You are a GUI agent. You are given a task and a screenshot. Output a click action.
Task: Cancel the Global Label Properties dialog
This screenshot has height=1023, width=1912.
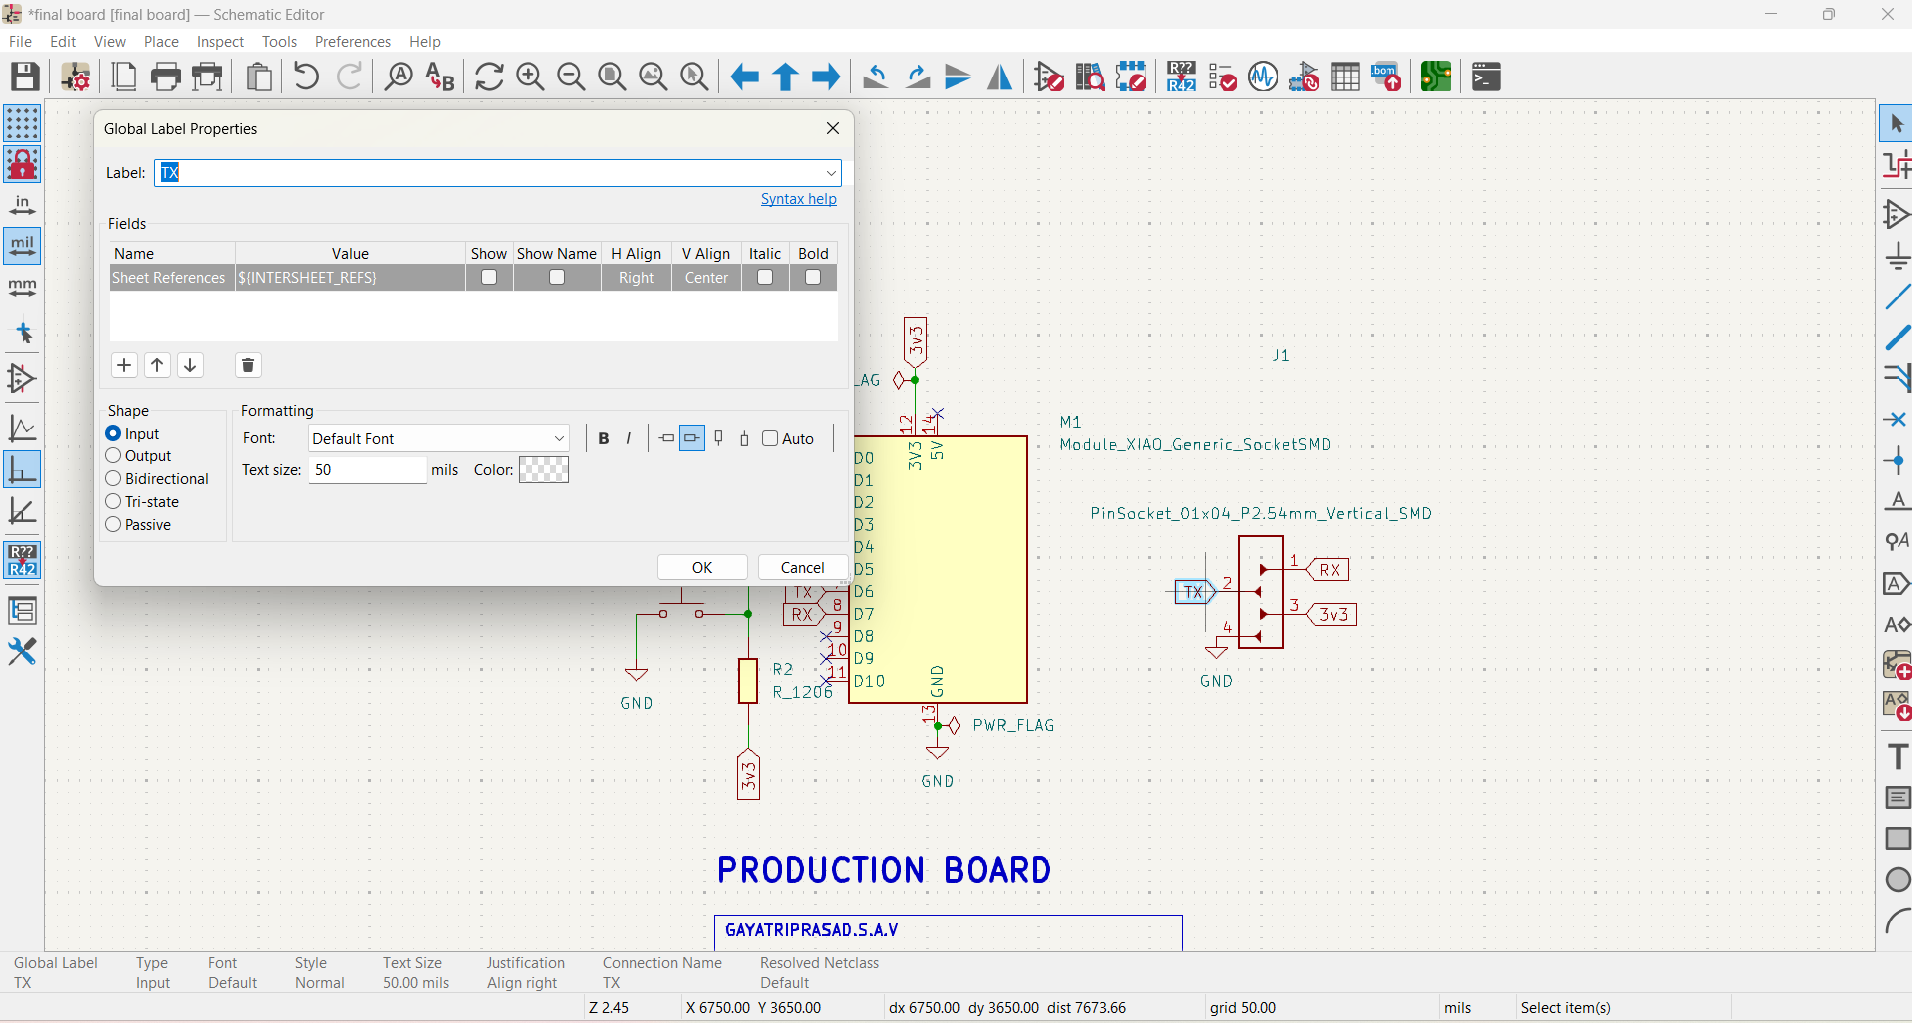point(802,567)
